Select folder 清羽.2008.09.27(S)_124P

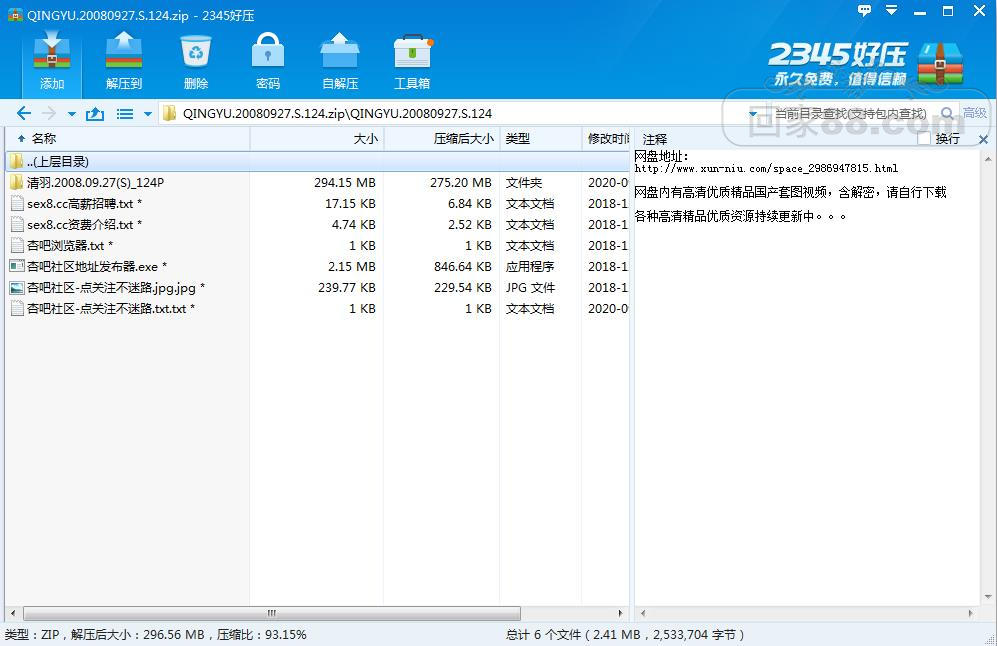point(318,182)
